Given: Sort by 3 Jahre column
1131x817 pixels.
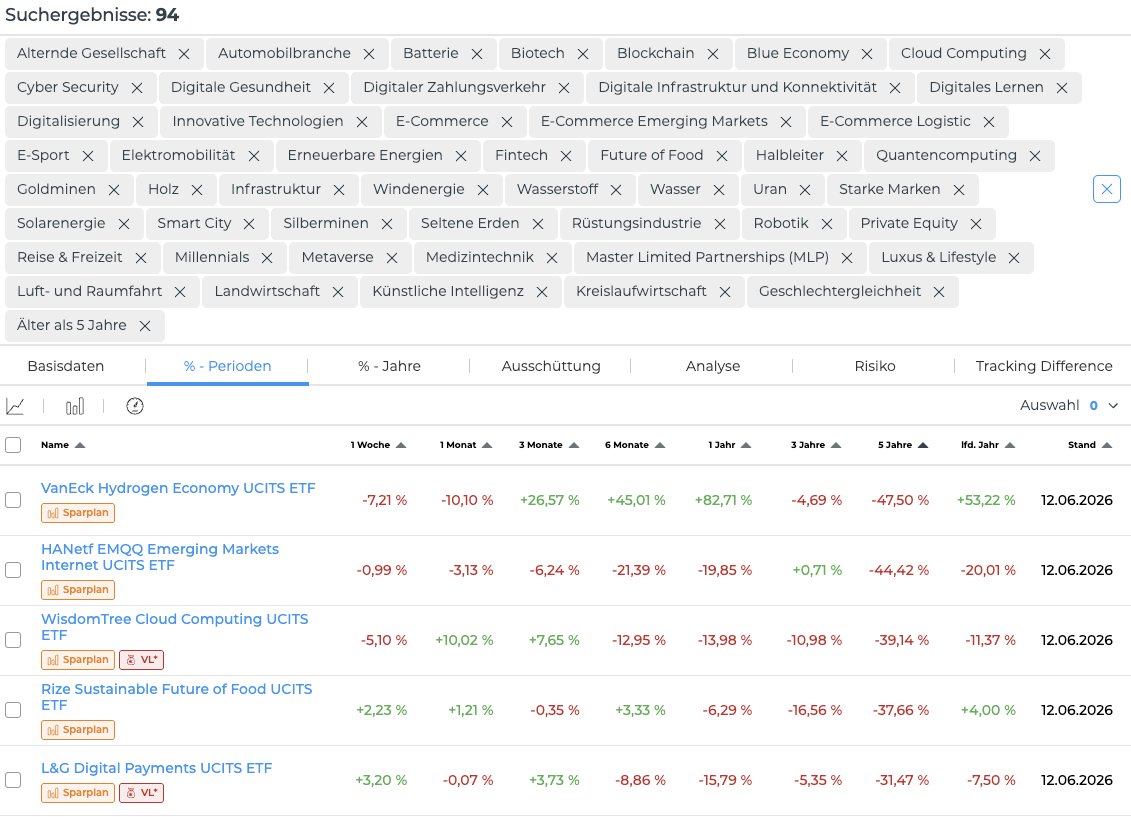Looking at the screenshot, I should pyautogui.click(x=816, y=445).
